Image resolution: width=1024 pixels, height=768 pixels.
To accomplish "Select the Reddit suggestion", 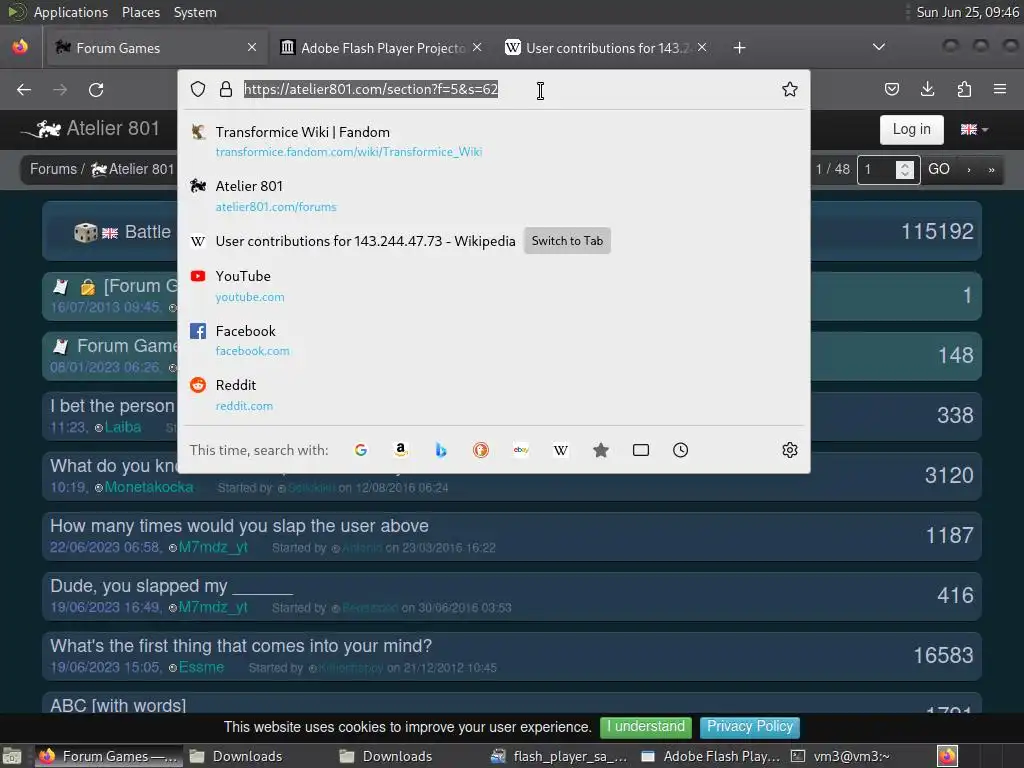I will tap(494, 395).
